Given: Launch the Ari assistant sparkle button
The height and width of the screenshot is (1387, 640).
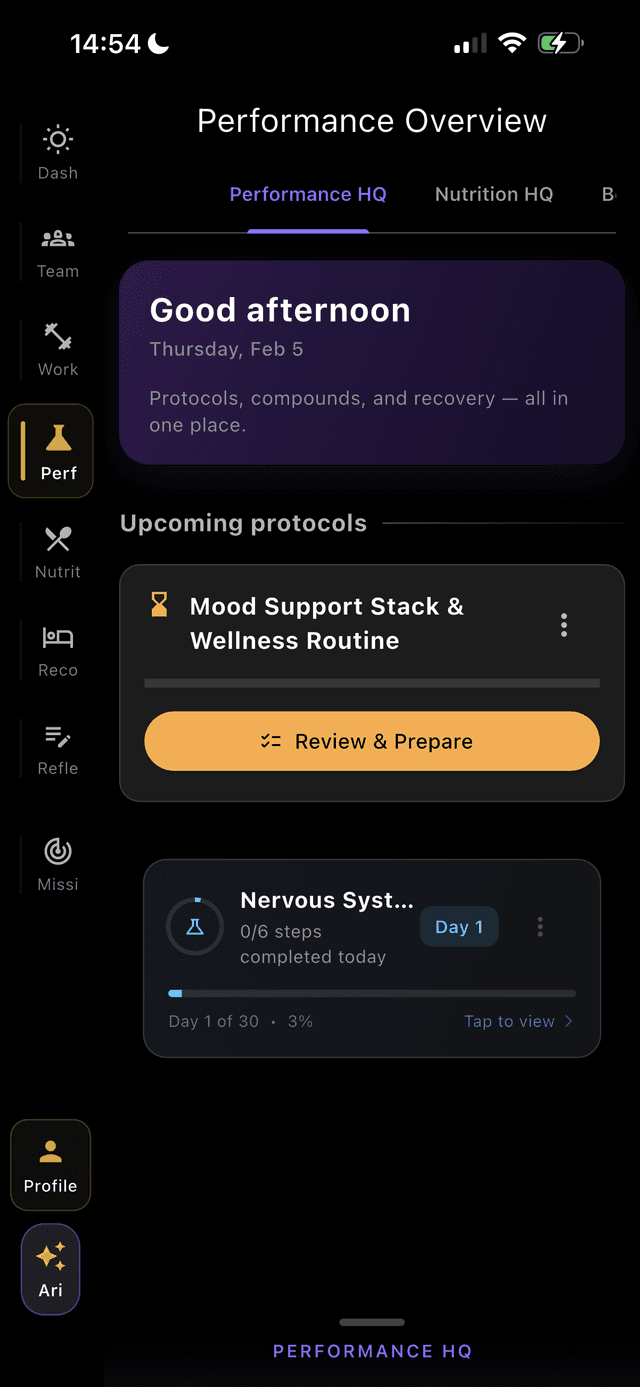Looking at the screenshot, I should 51,1268.
